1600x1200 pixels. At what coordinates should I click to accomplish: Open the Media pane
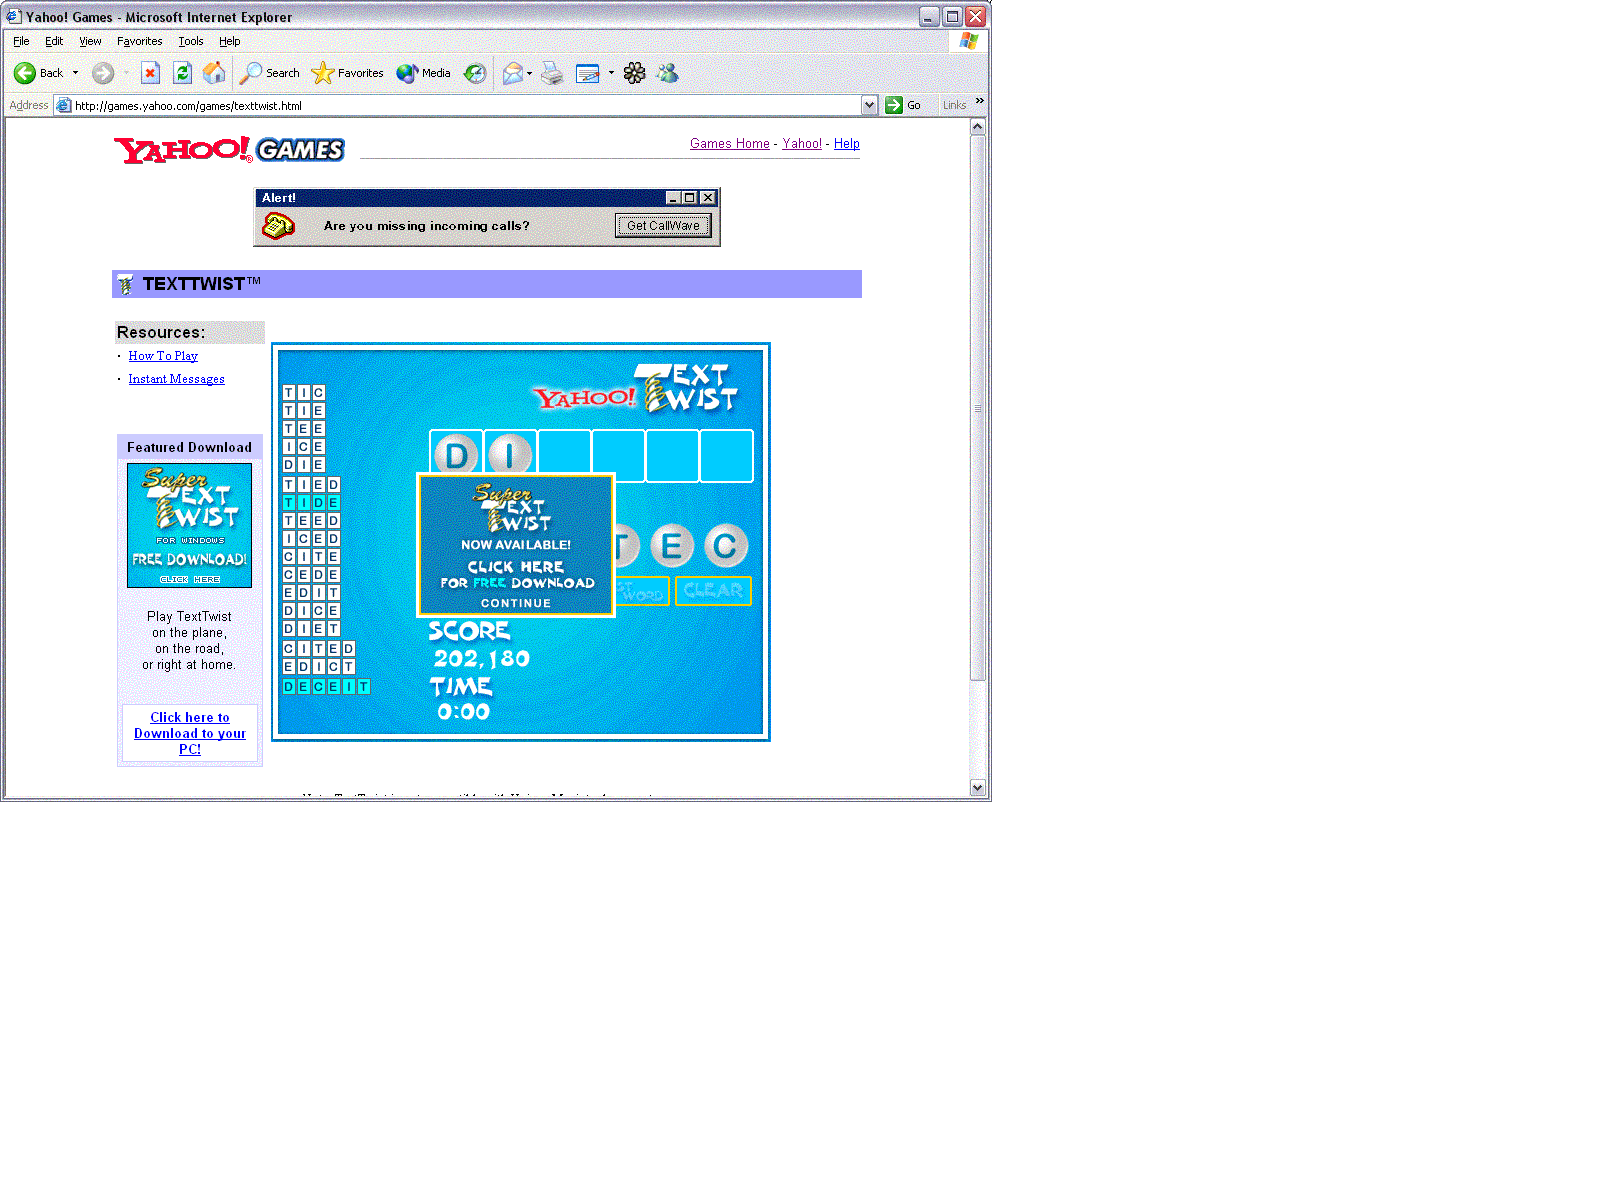pos(424,73)
